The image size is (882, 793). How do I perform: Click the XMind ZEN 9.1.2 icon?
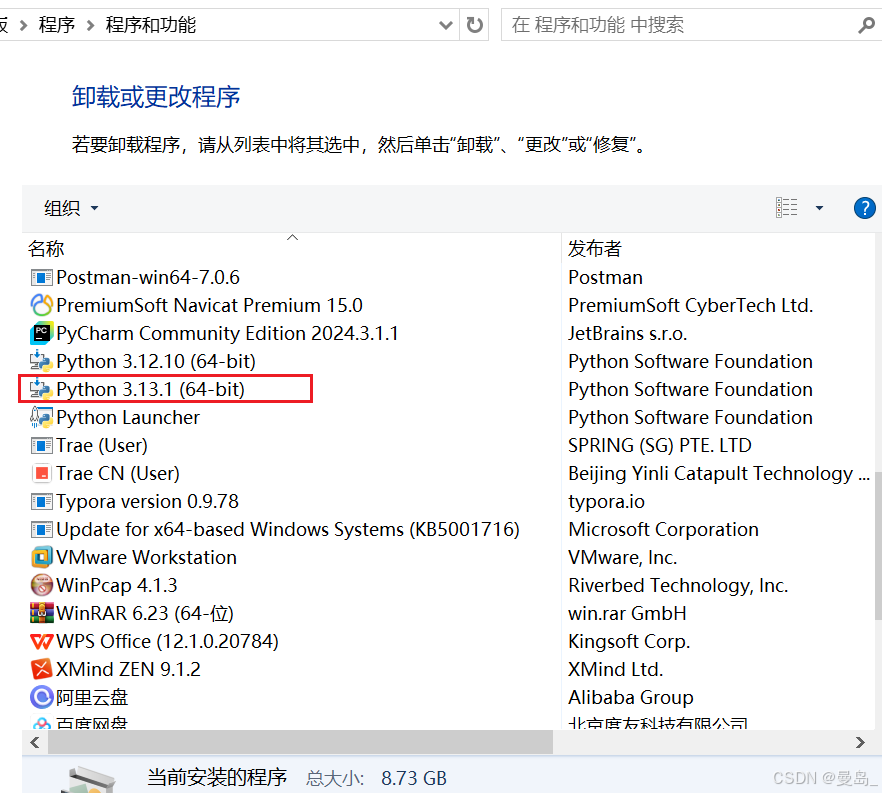[41, 669]
